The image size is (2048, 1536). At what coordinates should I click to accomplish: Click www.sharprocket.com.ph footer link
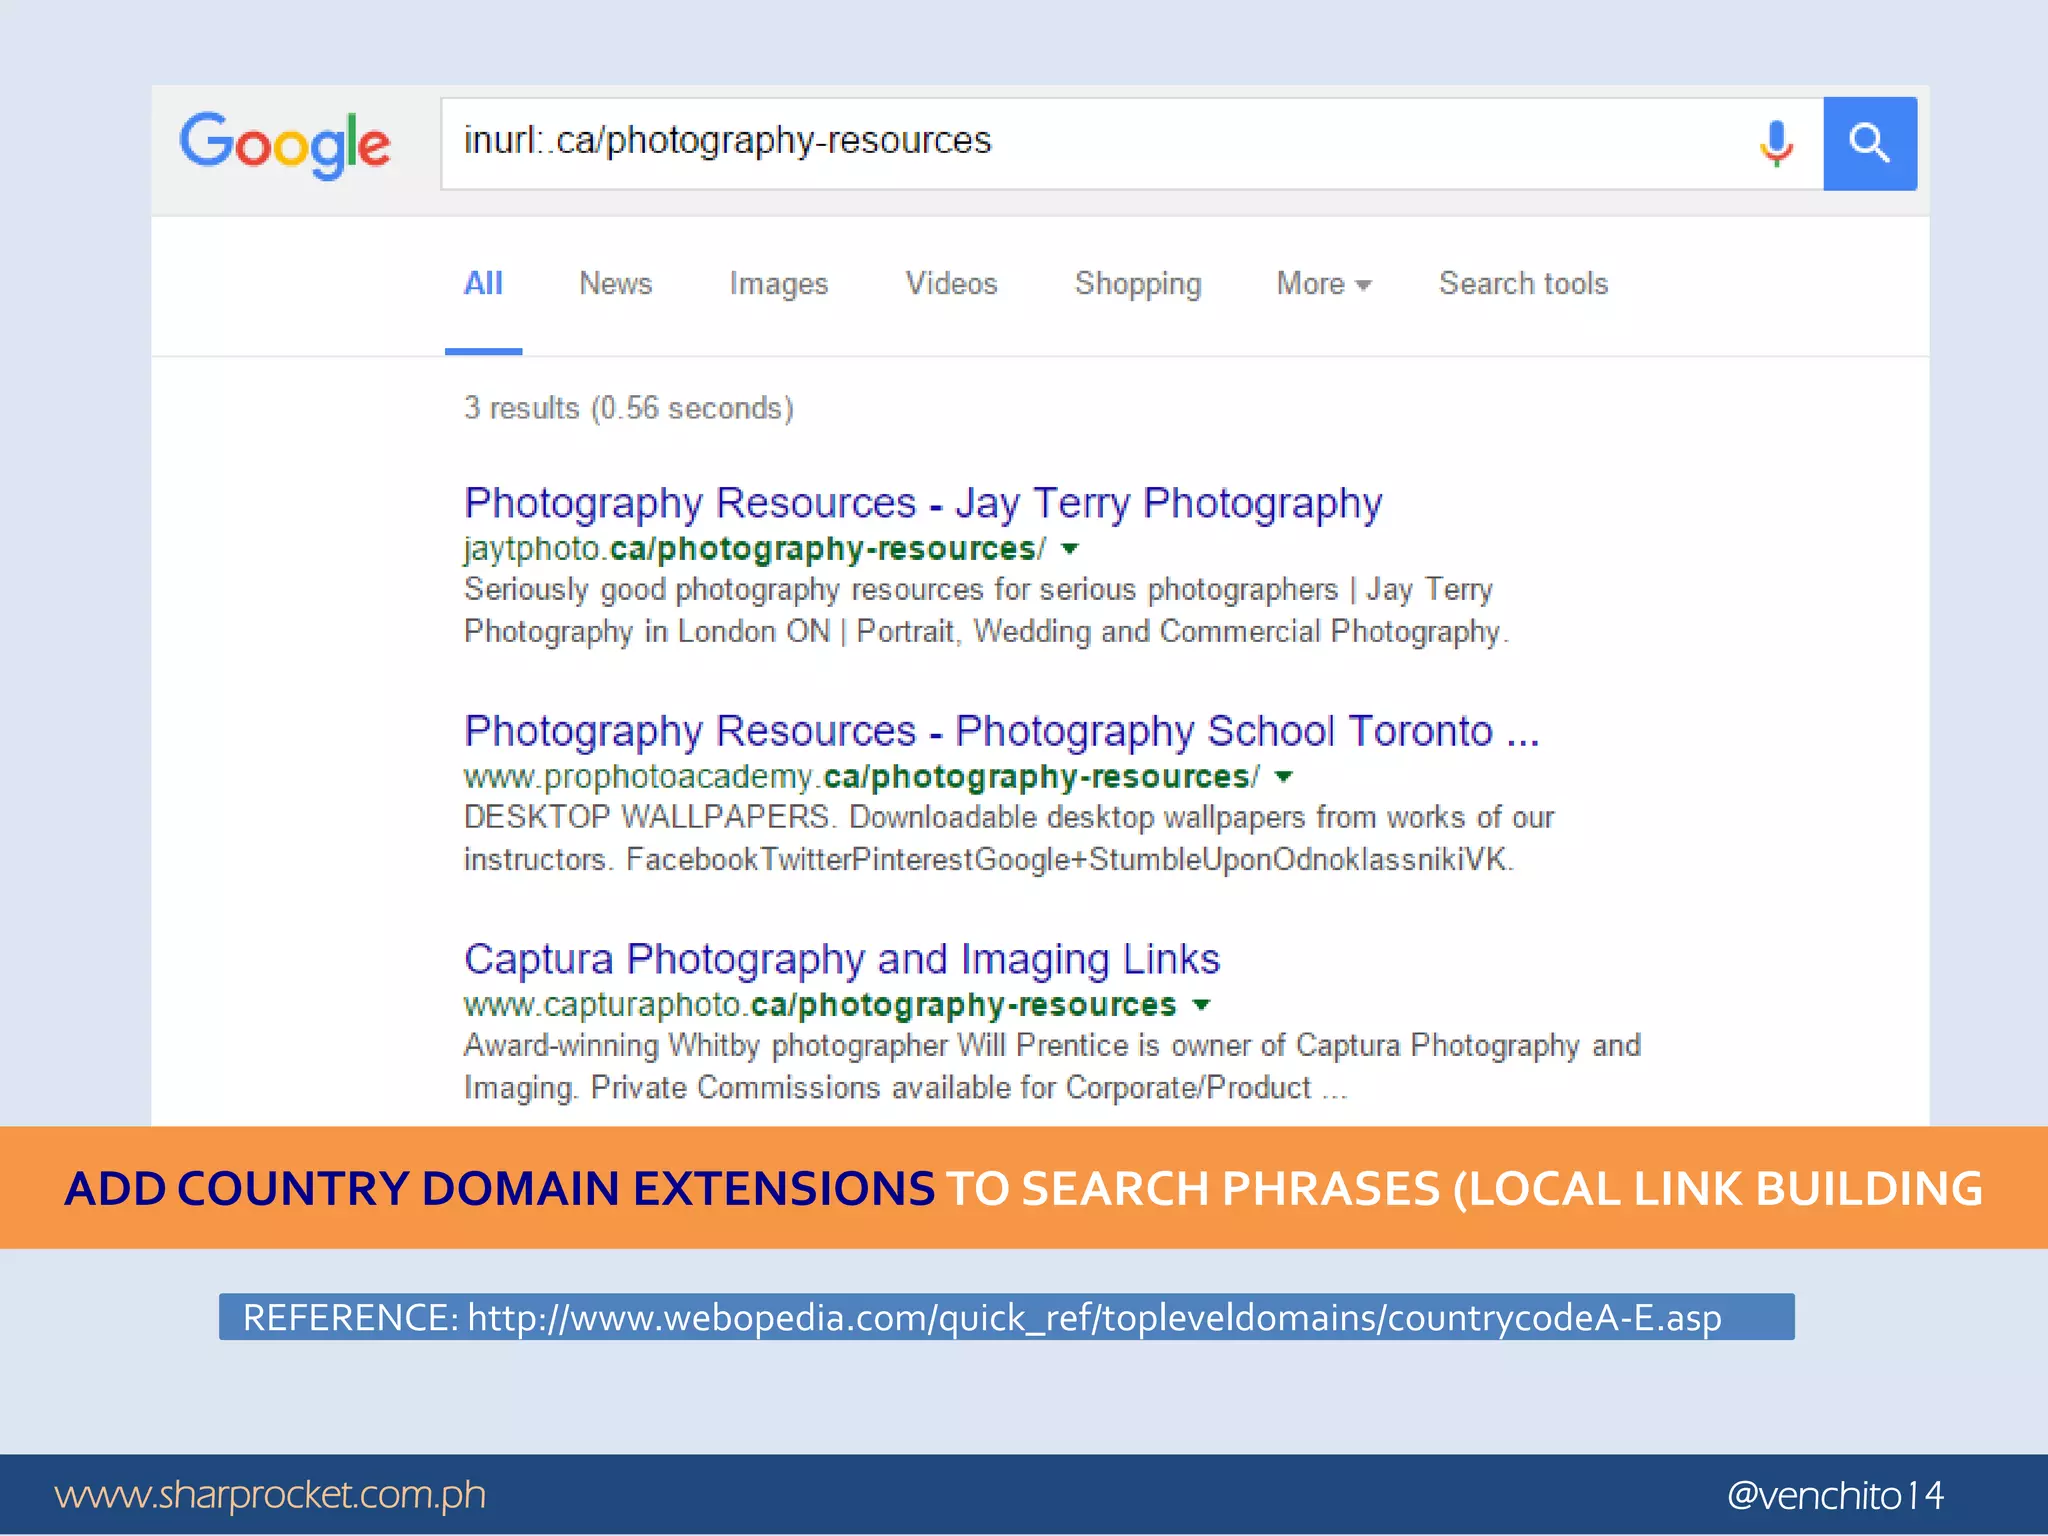[270, 1495]
